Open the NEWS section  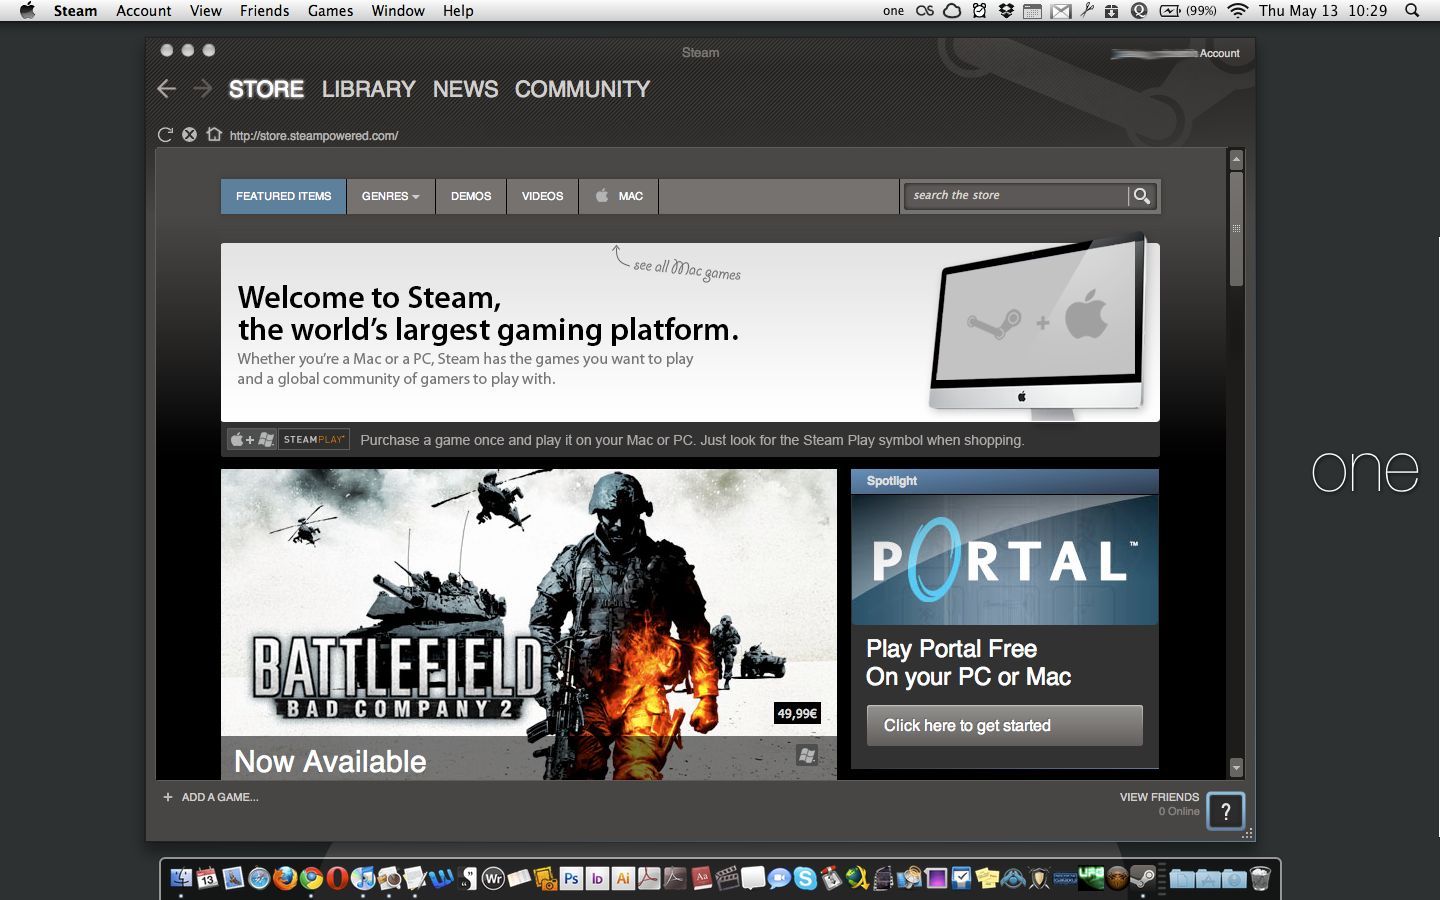[465, 89]
